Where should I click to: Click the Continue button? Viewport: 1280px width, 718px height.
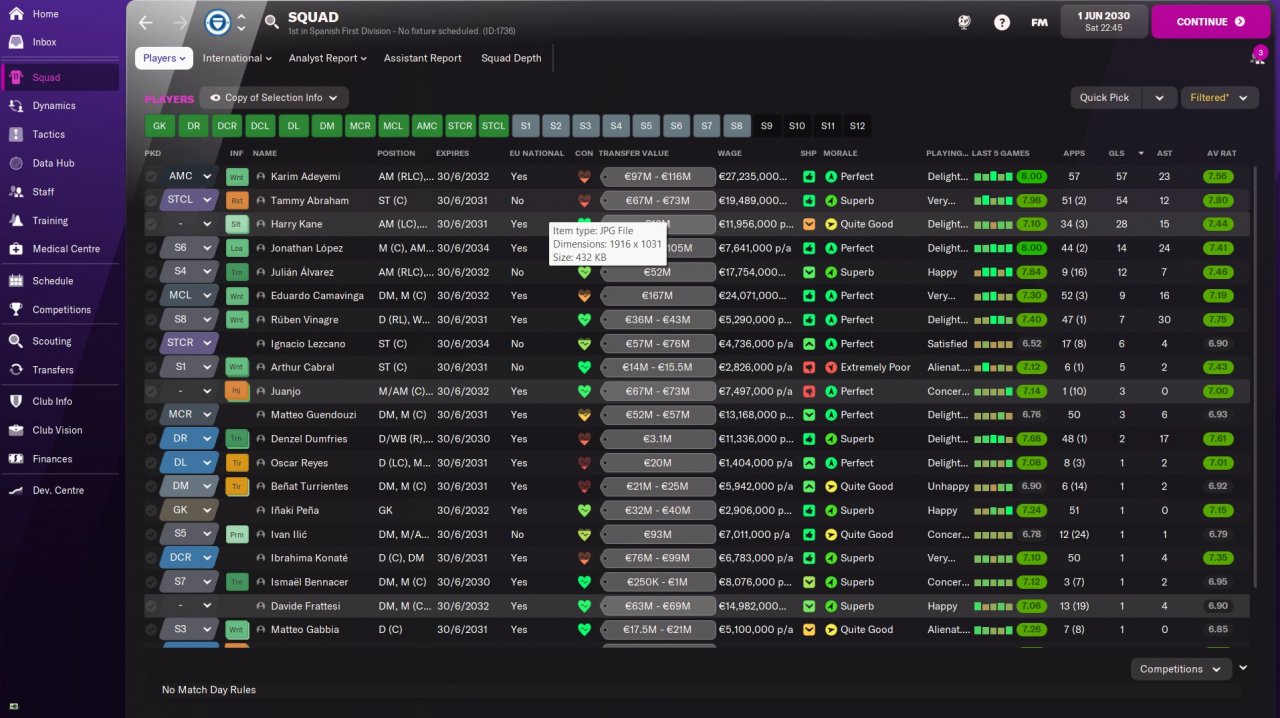(x=1210, y=22)
